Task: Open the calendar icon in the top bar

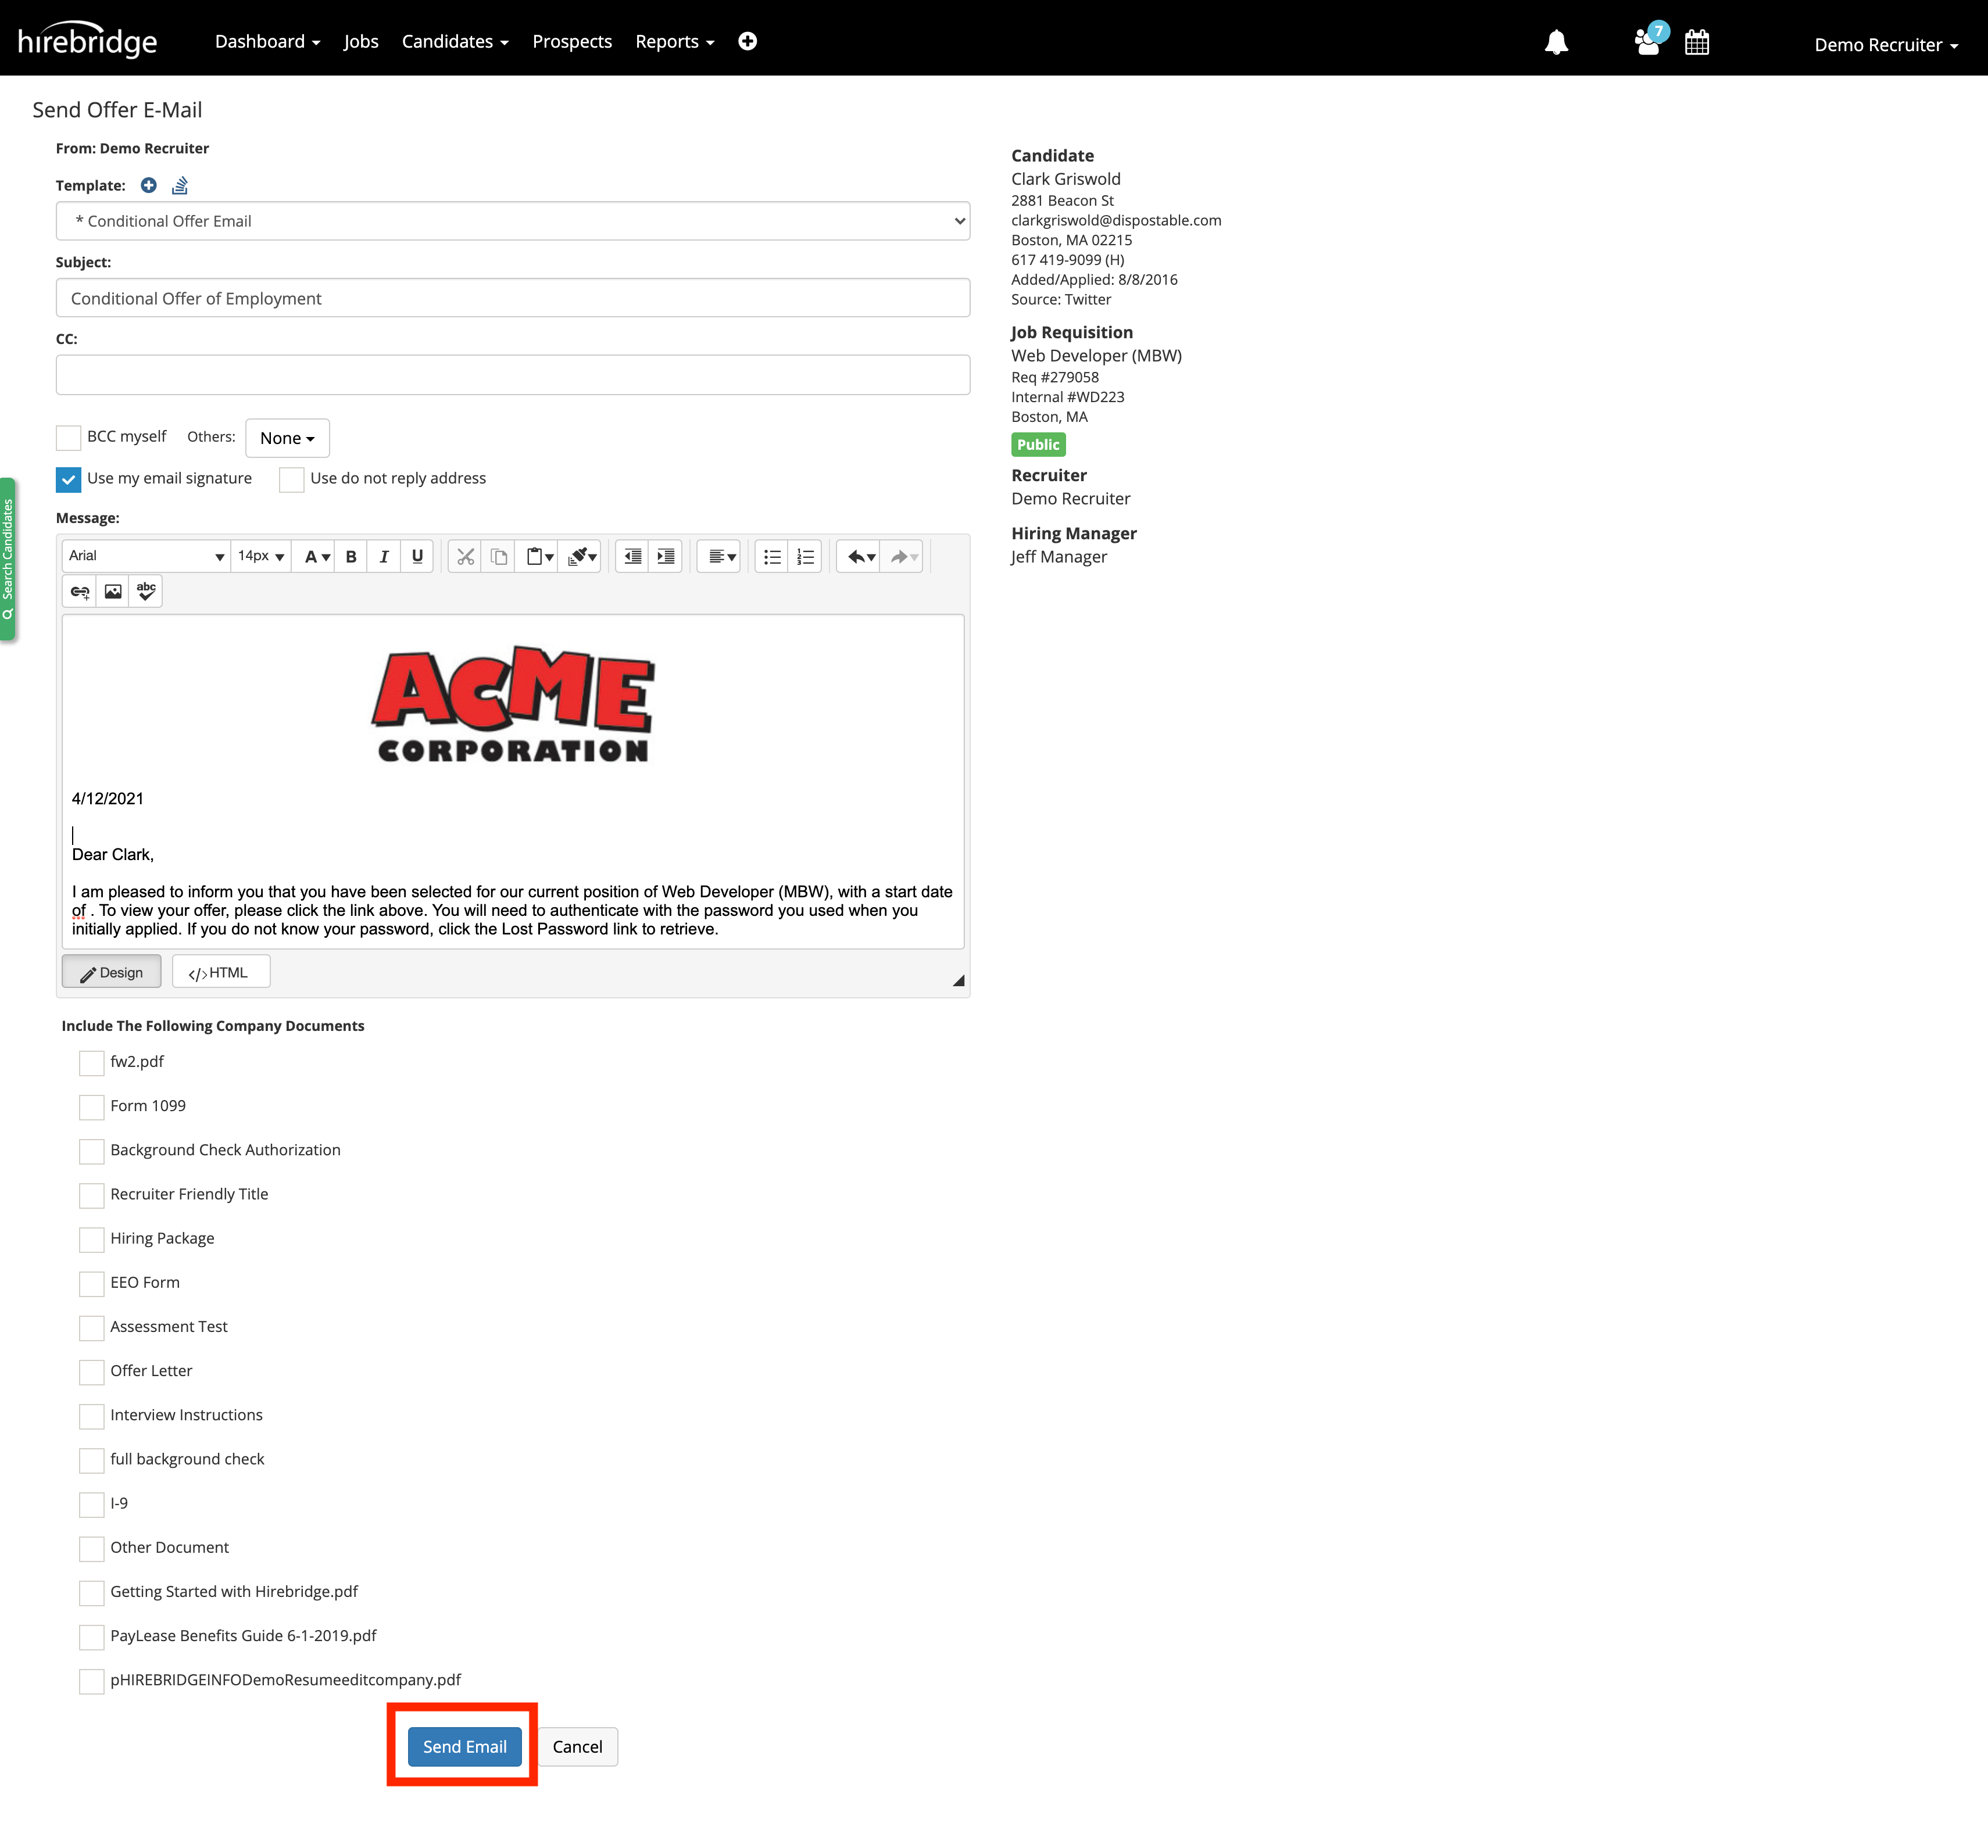Action: [x=1698, y=42]
